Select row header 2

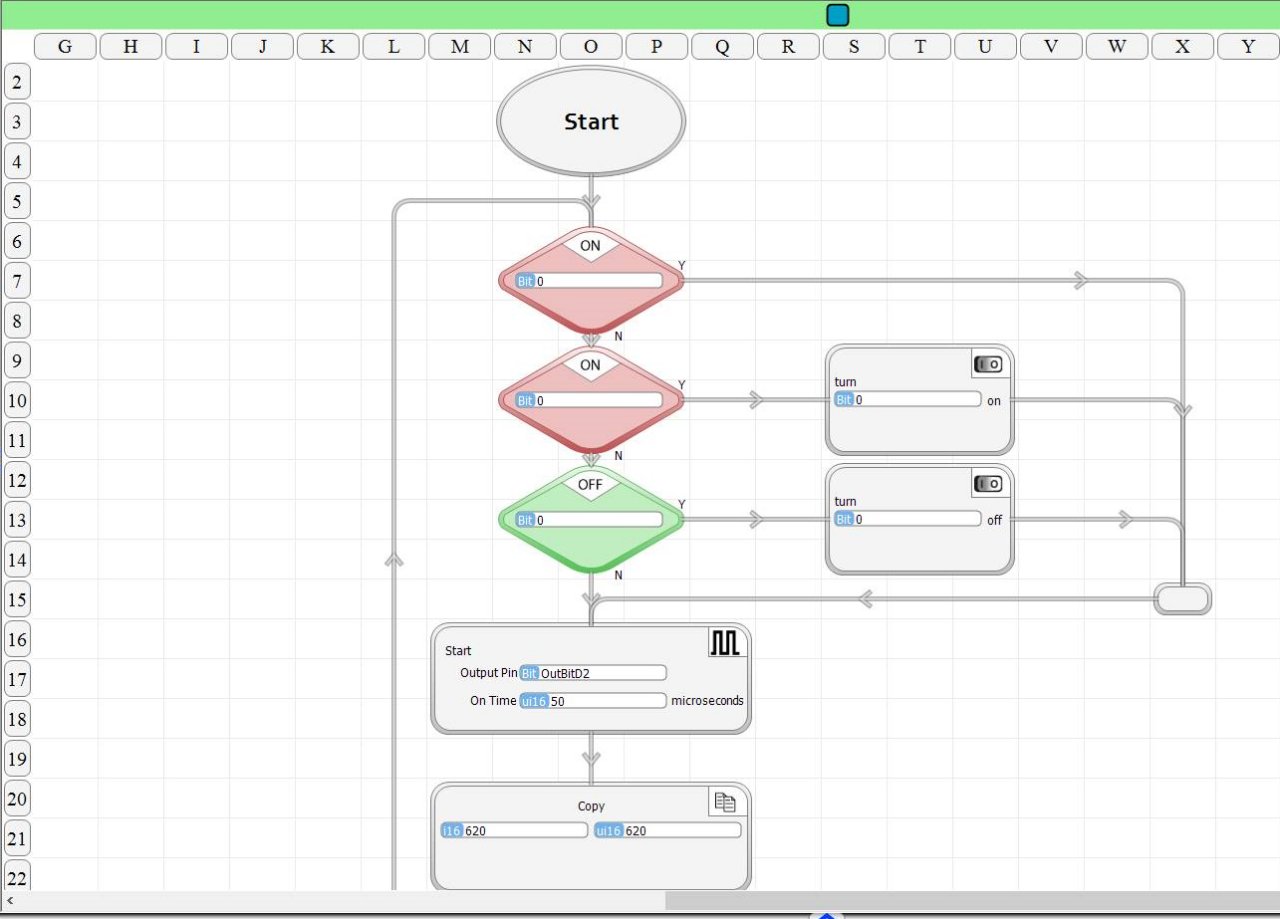pyautogui.click(x=17, y=82)
